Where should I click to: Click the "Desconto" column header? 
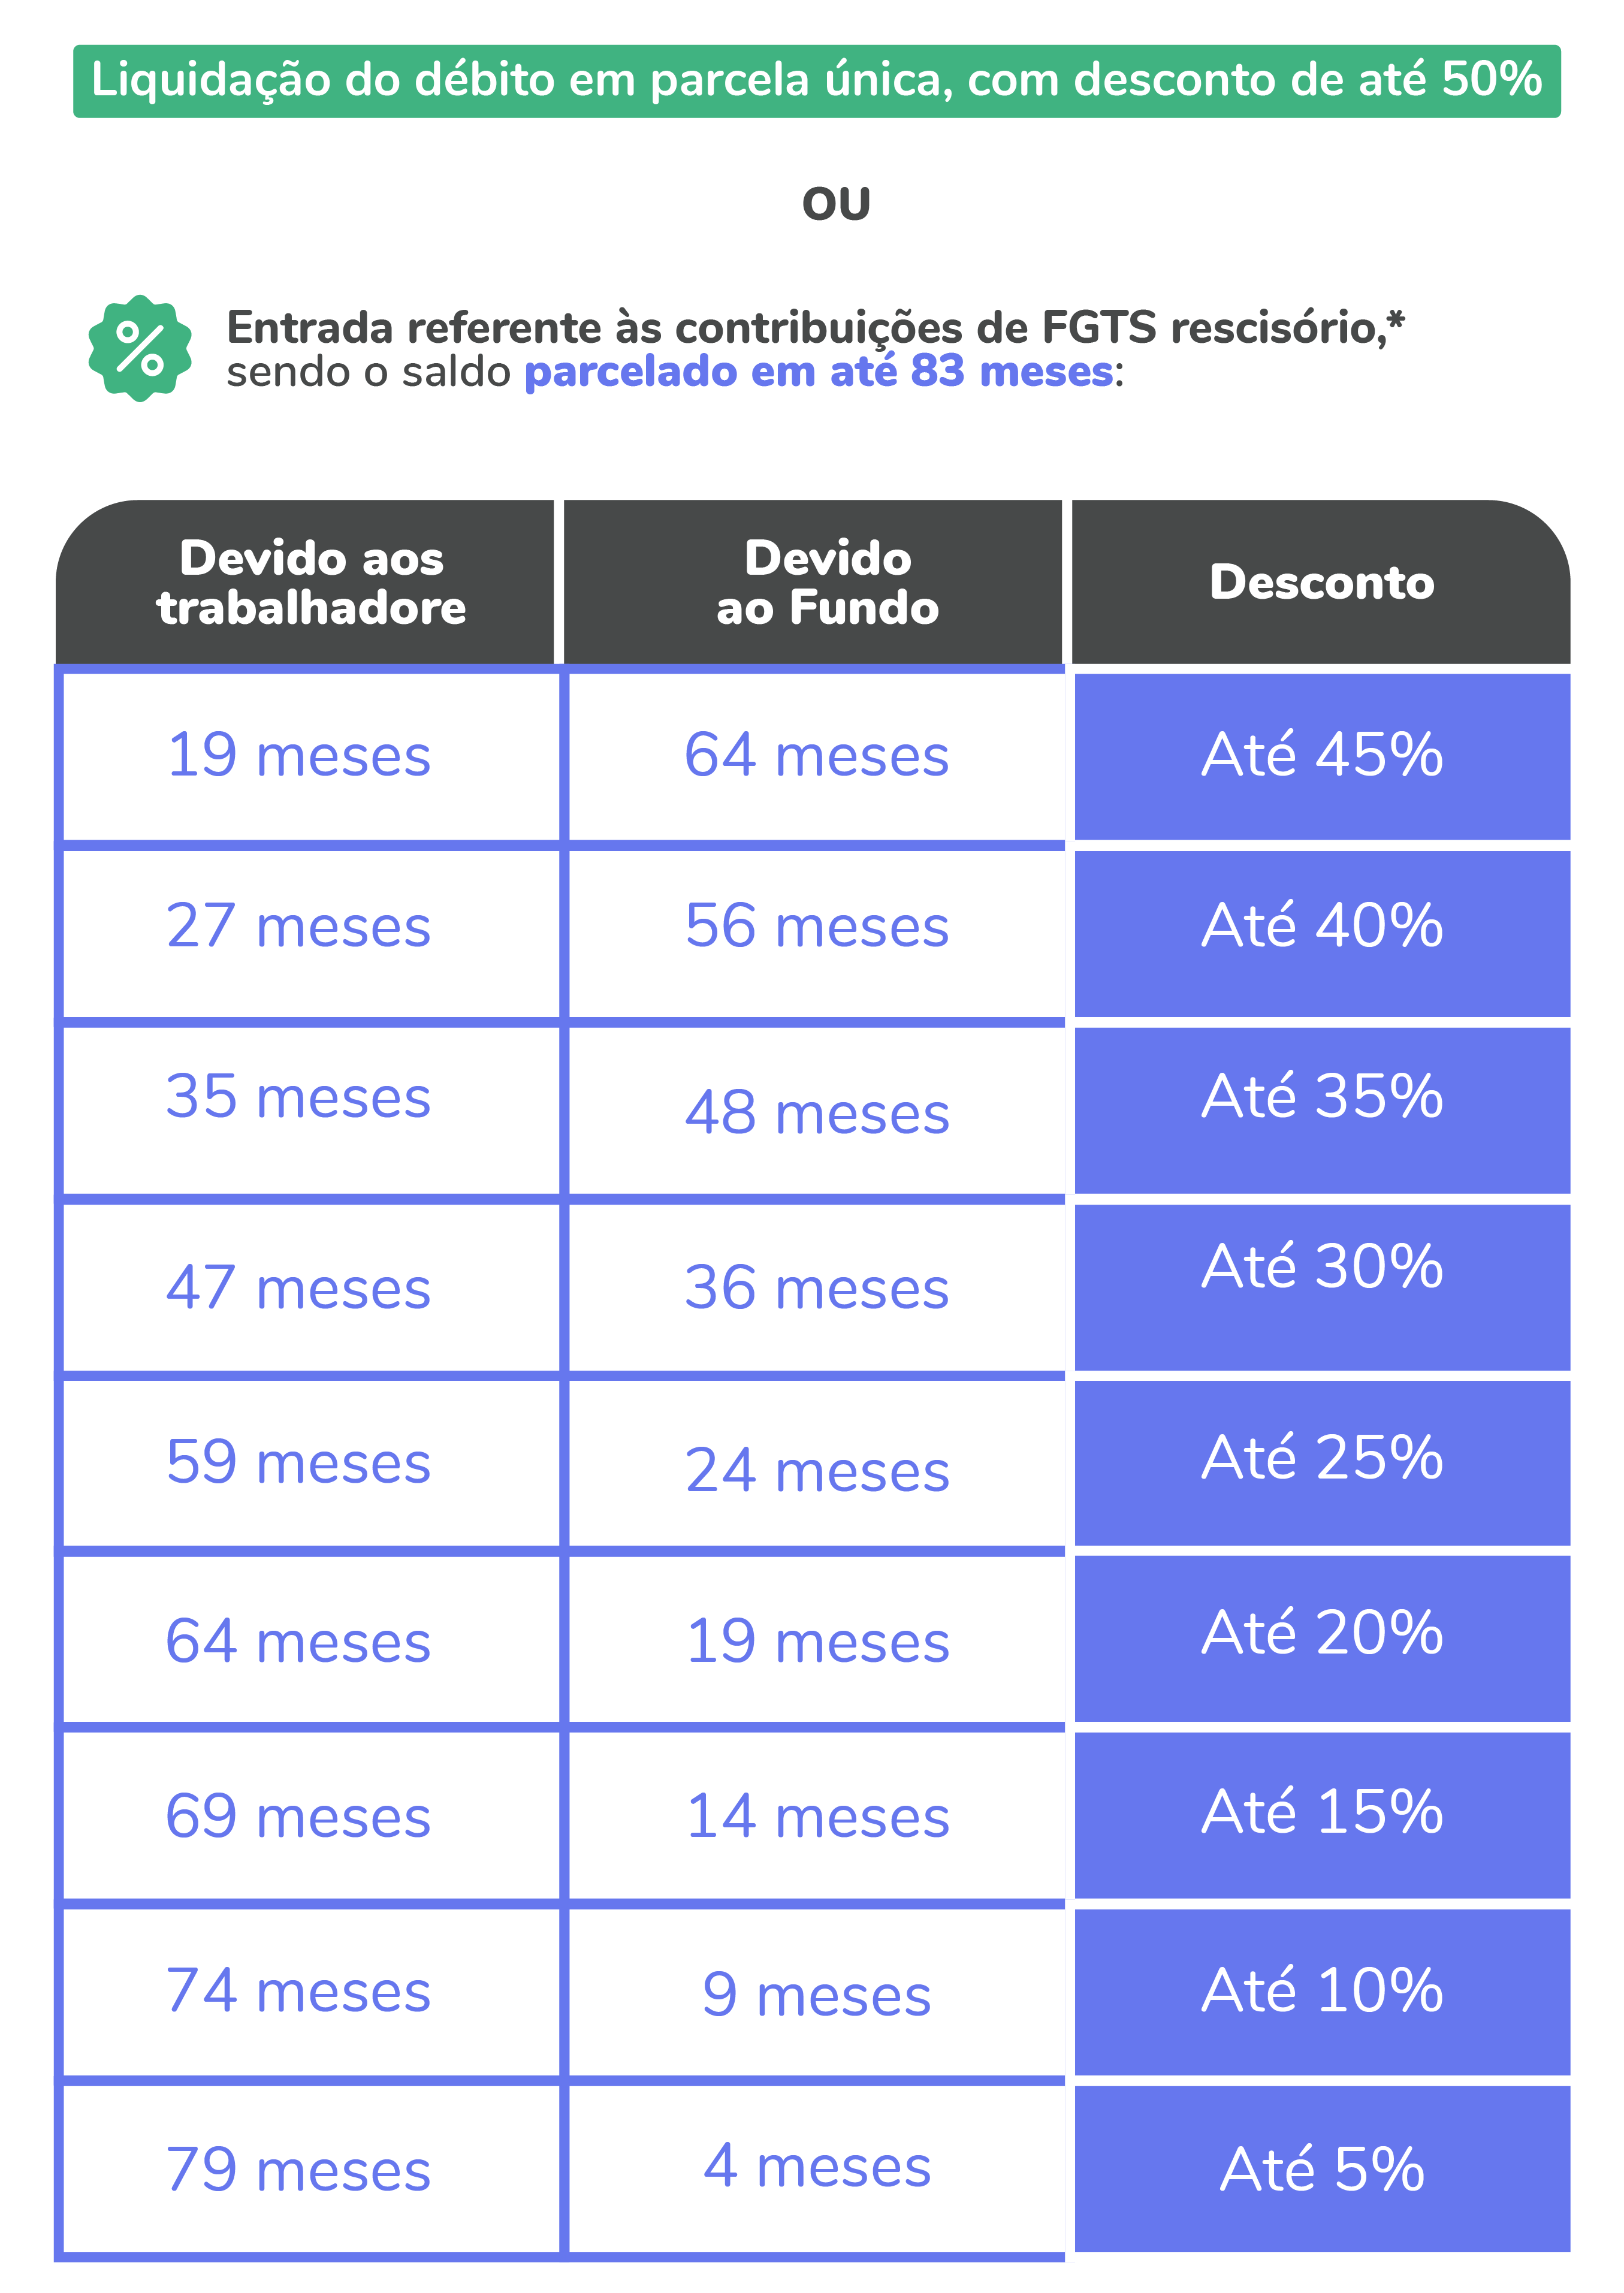click(x=1321, y=582)
